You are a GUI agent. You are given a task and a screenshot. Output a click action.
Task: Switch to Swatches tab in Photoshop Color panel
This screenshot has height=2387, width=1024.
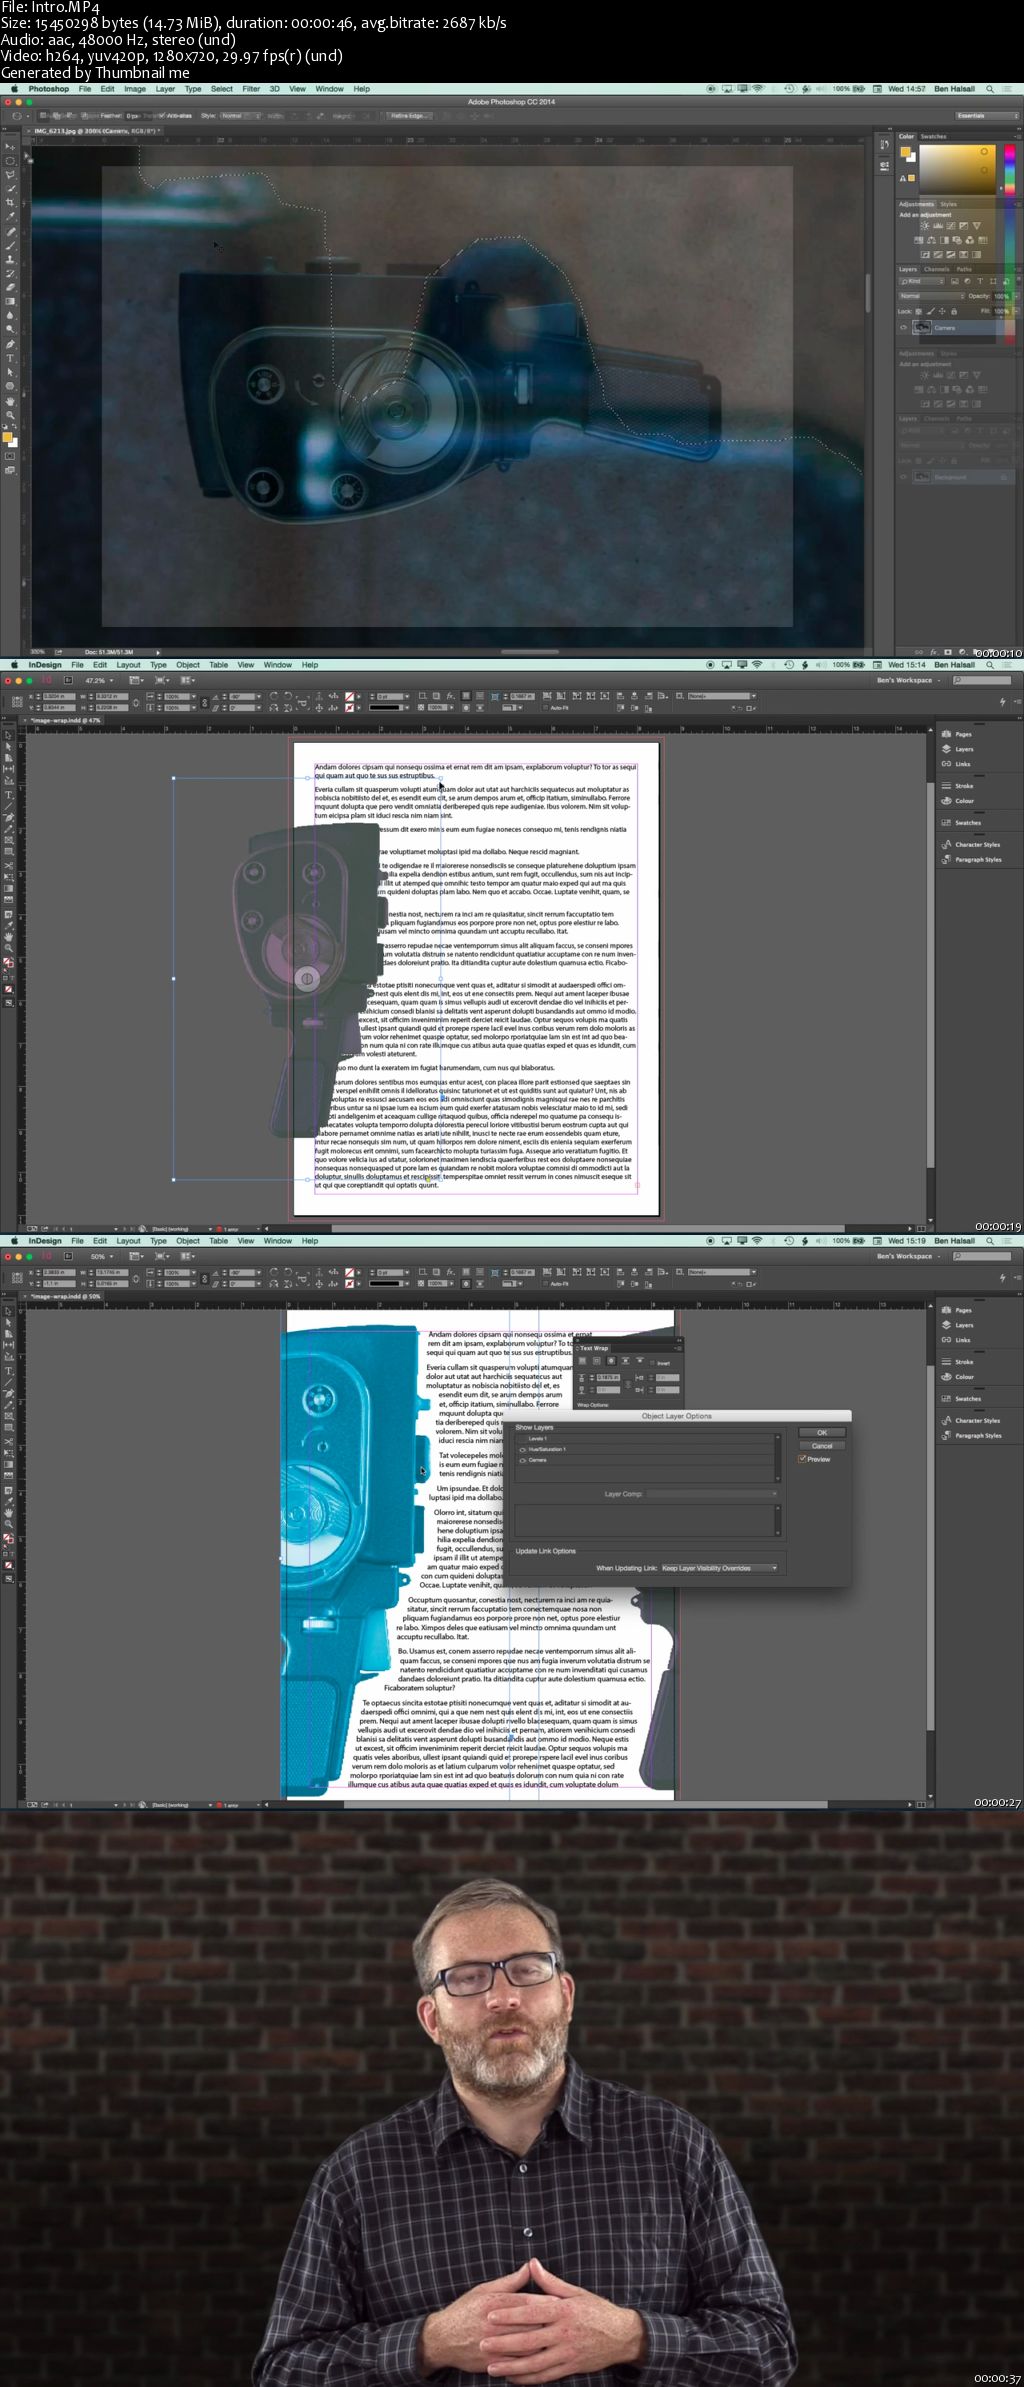[933, 136]
